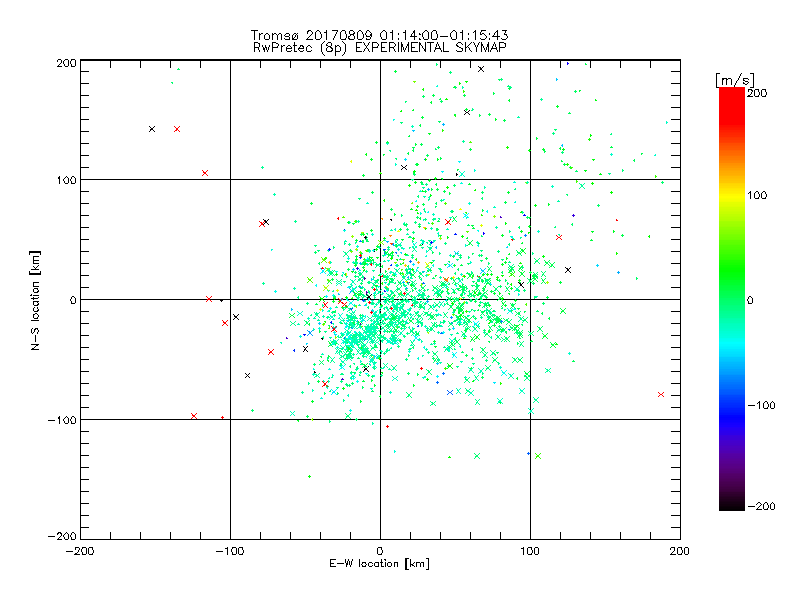Click the yellow band of the colorbar near 100
Screen dimensions: 800x600
(732, 196)
